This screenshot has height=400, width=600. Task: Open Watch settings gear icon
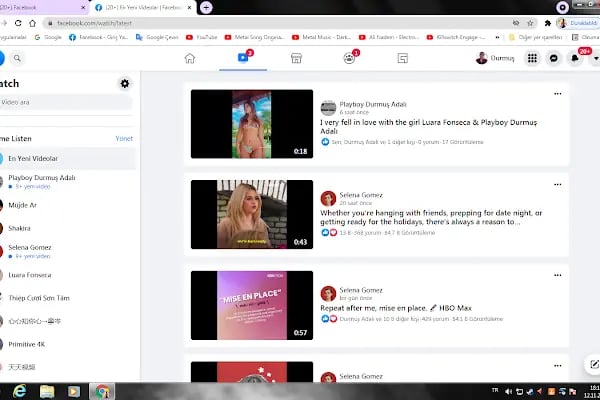coord(125,83)
